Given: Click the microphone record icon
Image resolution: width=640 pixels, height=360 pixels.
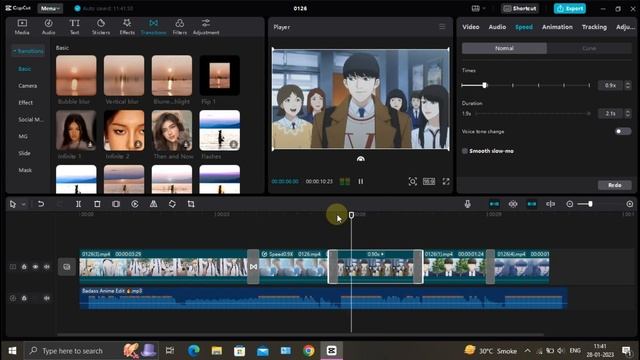Looking at the screenshot, I should point(468,204).
